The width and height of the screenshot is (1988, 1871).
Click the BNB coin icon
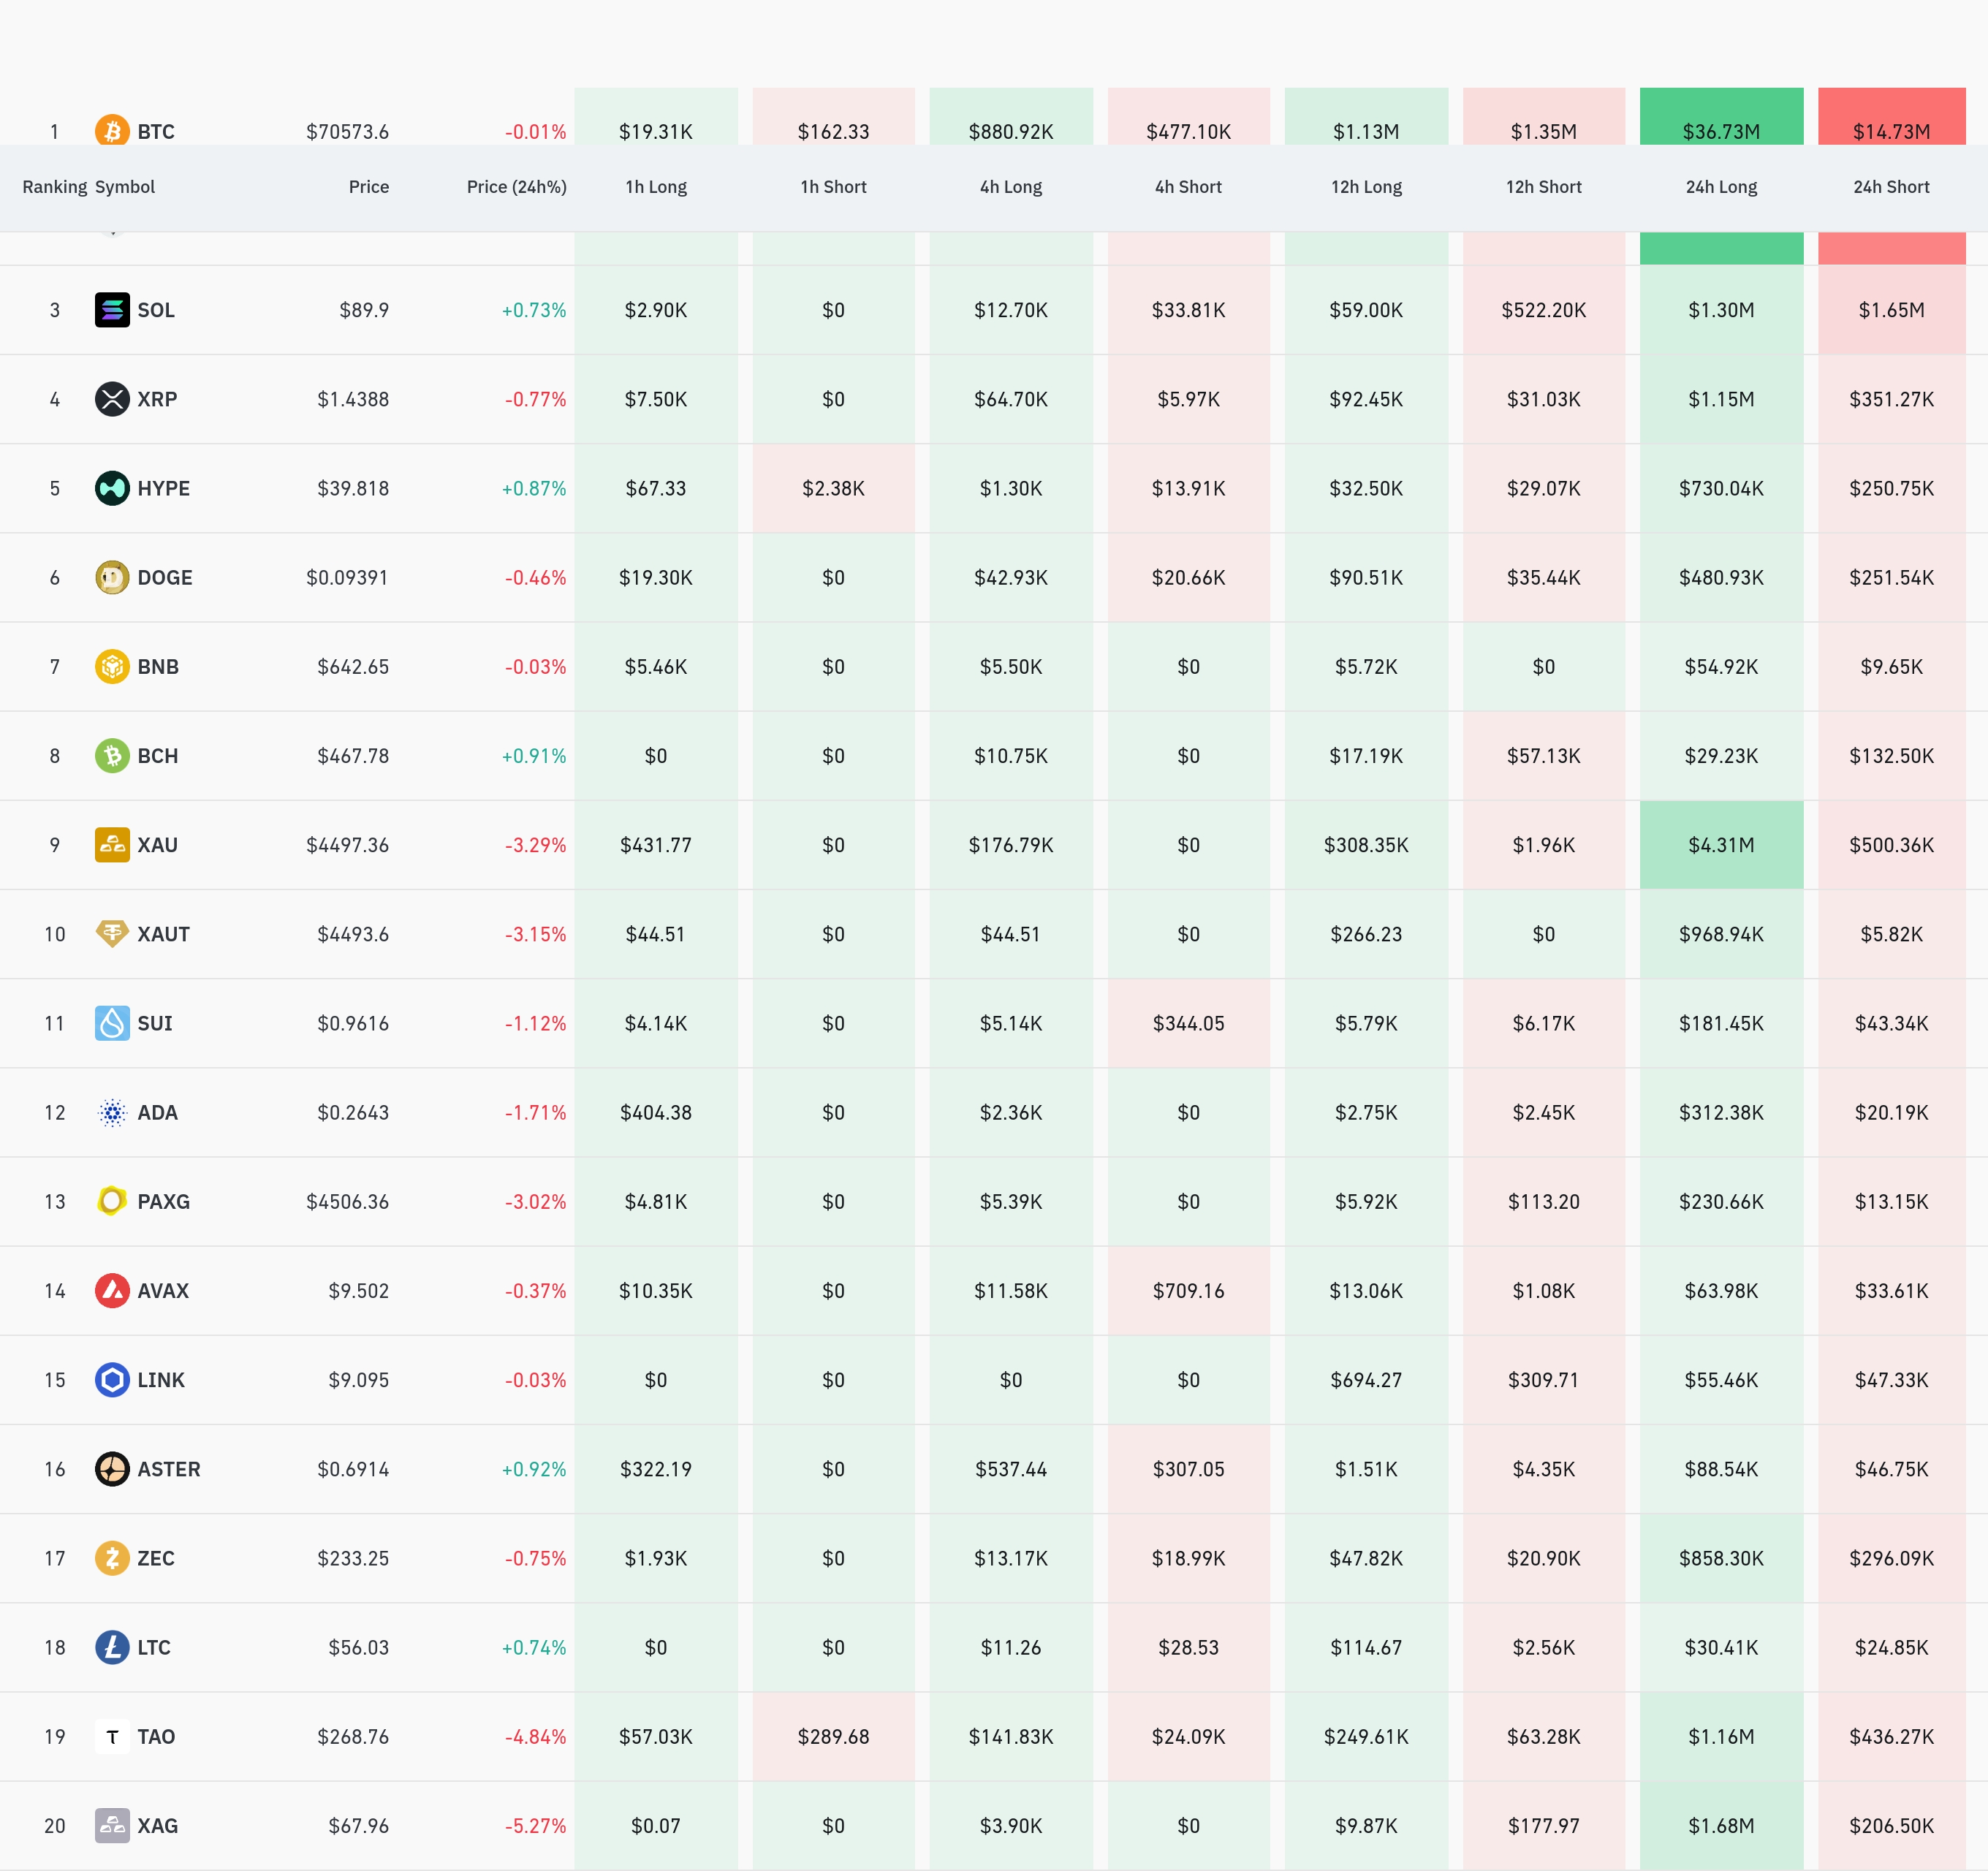pos(112,666)
